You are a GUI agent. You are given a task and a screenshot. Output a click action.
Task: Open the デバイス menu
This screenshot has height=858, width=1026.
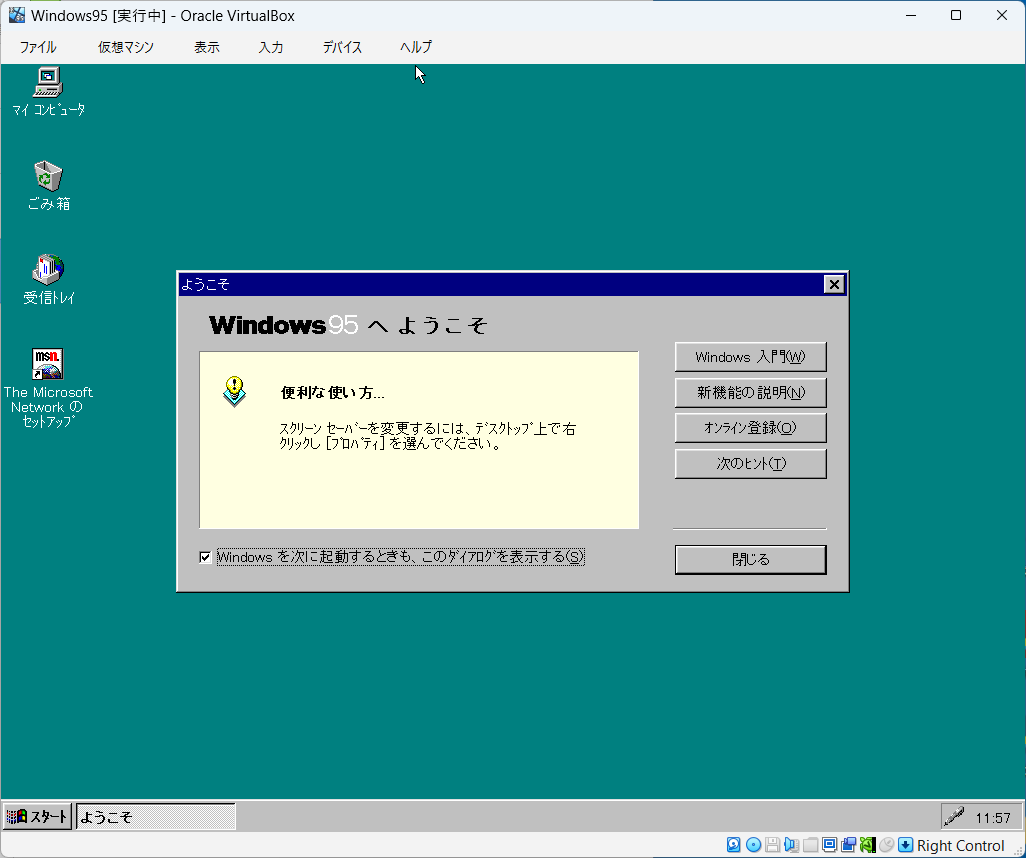(x=342, y=47)
